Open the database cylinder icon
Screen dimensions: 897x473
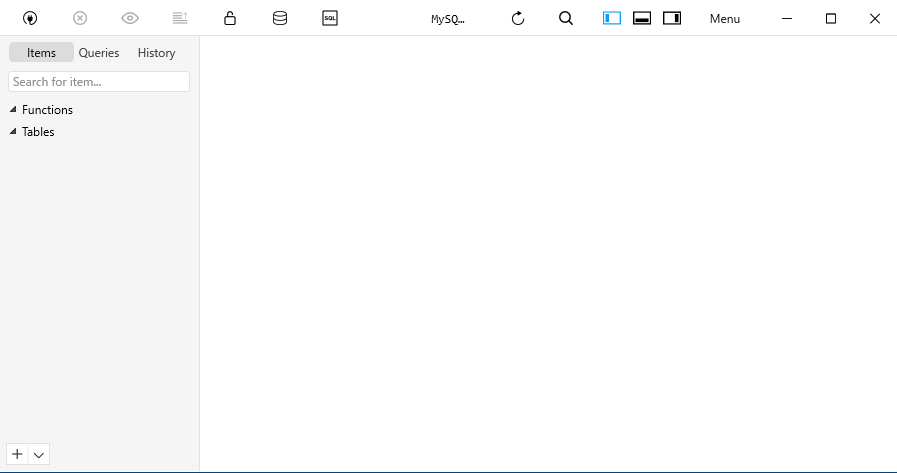coord(280,18)
